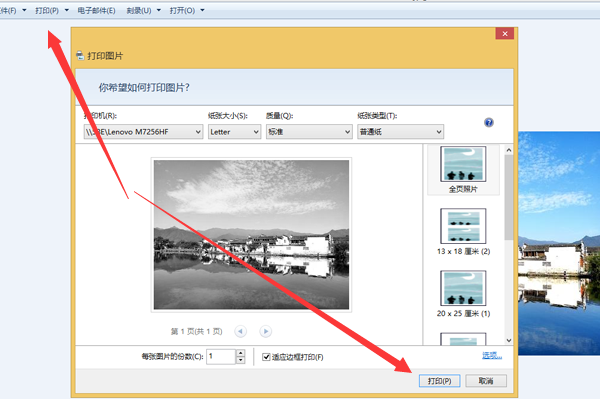Select the 13 x 18 厘米 (2) layout
The image size is (600, 399).
tap(463, 231)
